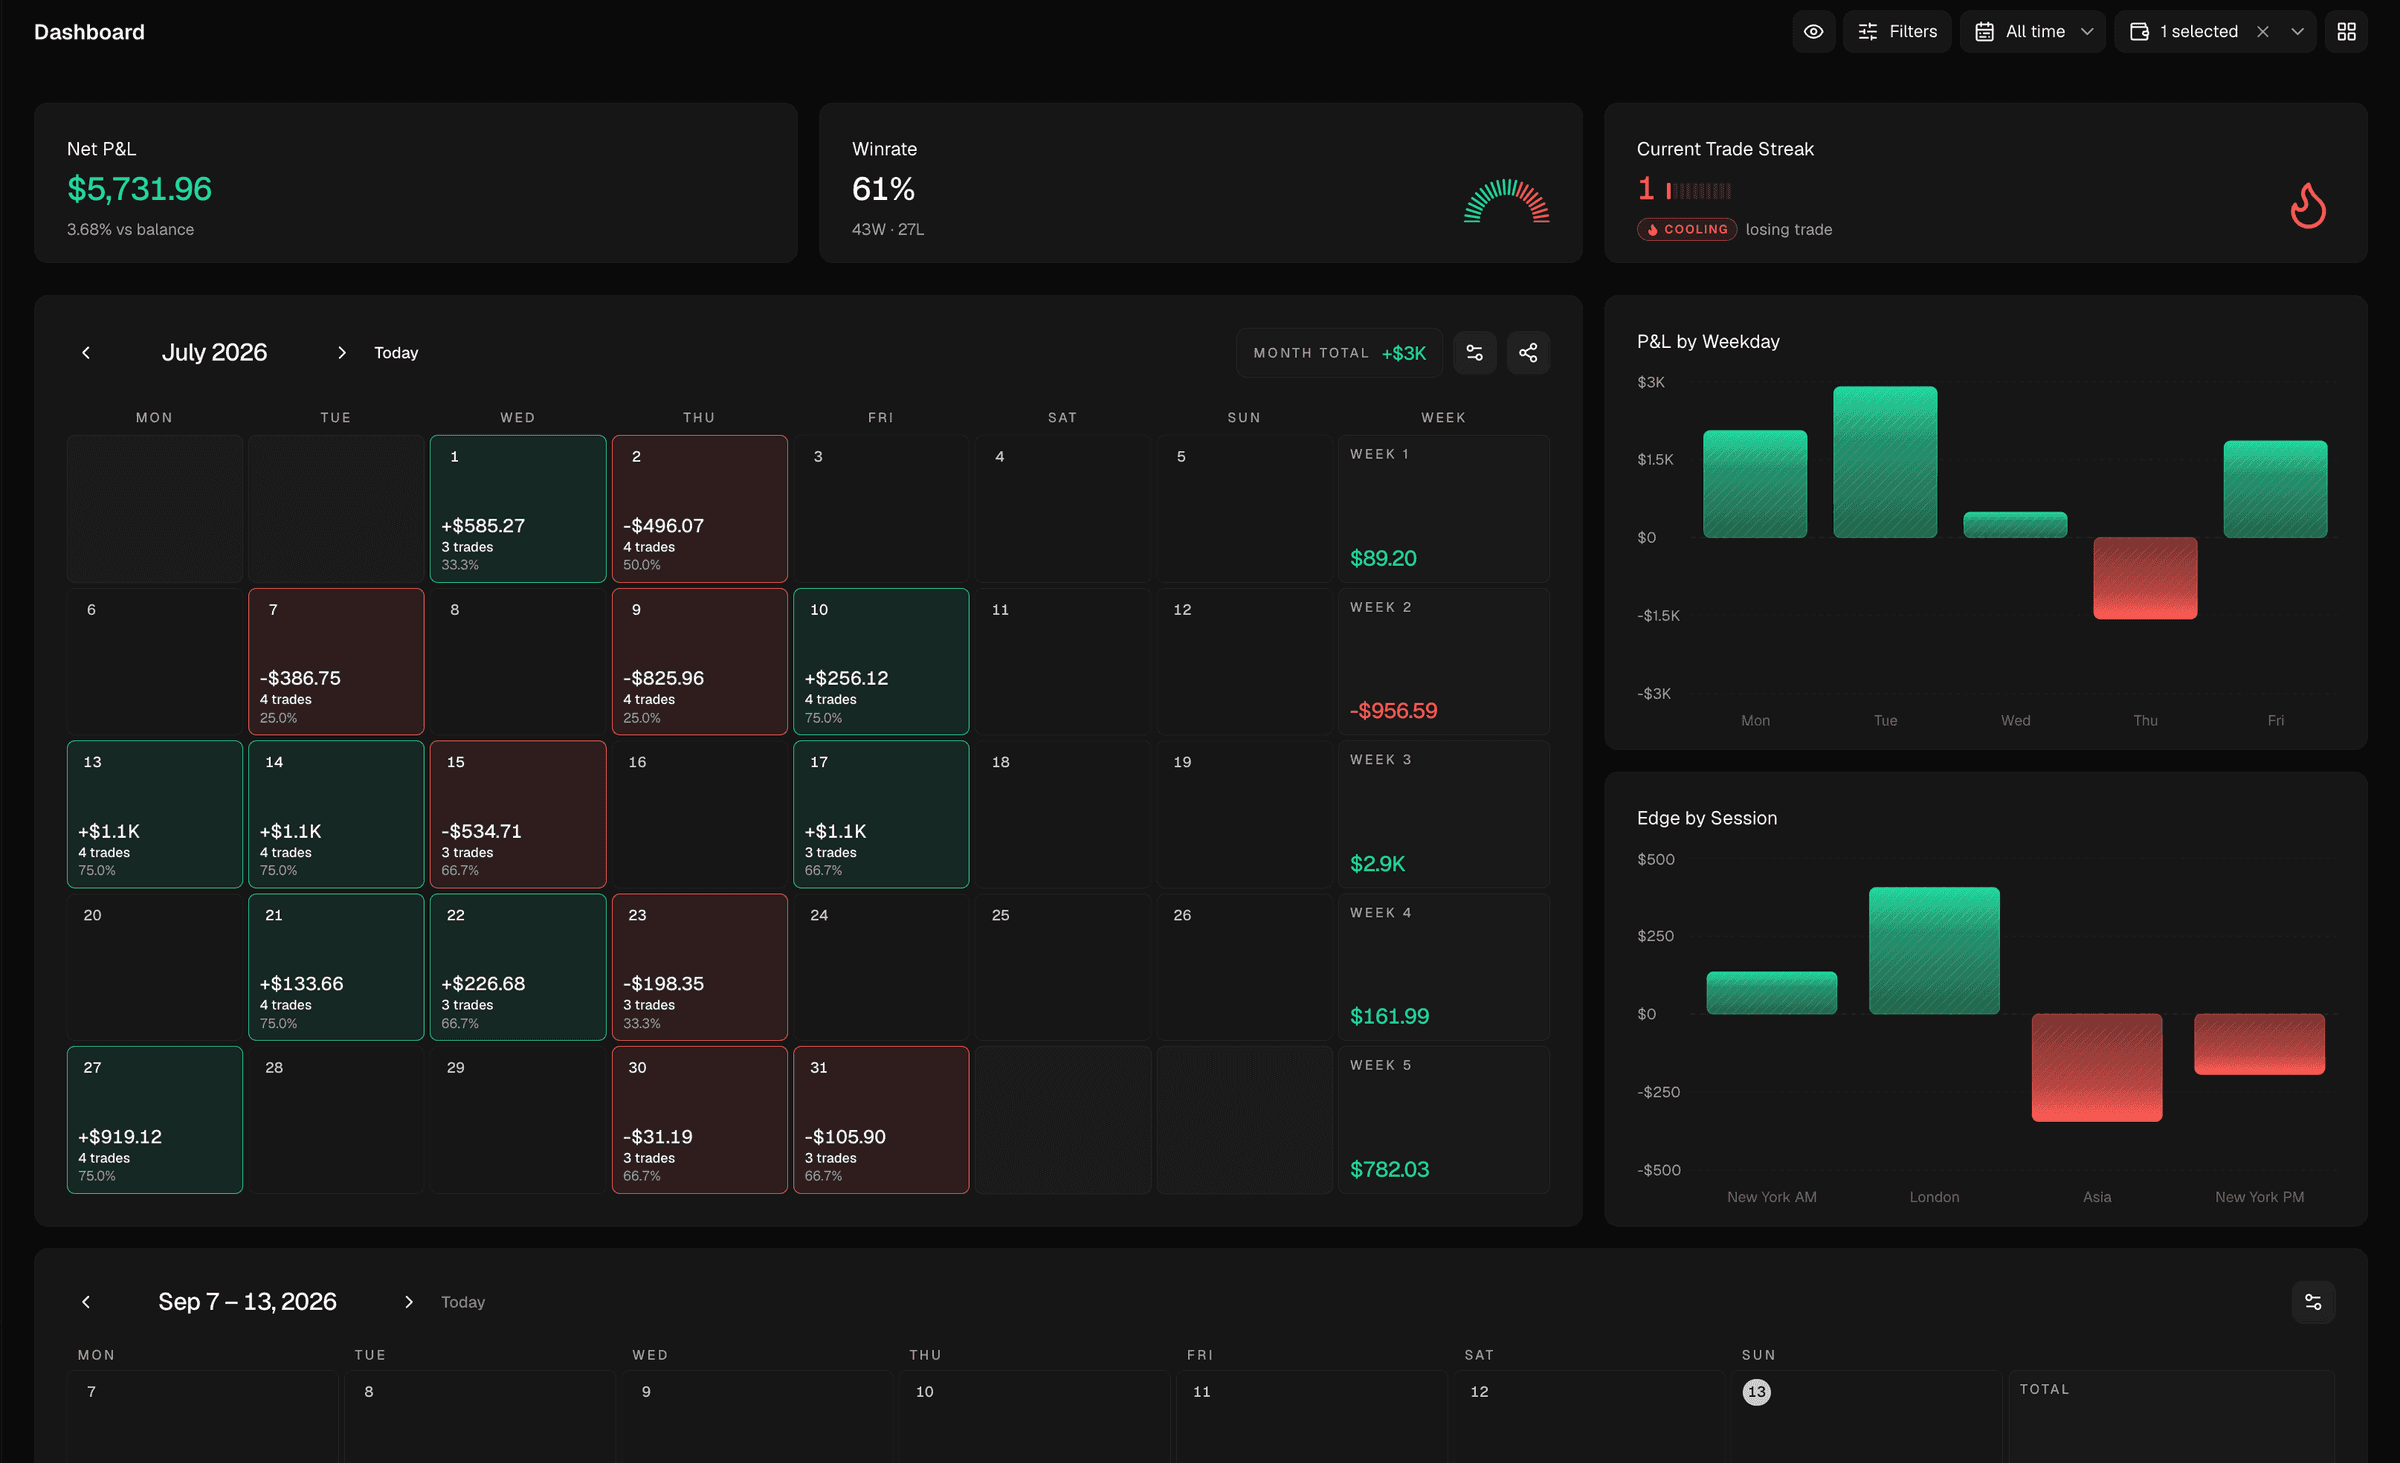The width and height of the screenshot is (2400, 1463).
Task: Select July 21 cell showing +$133.66
Action: click(x=336, y=967)
